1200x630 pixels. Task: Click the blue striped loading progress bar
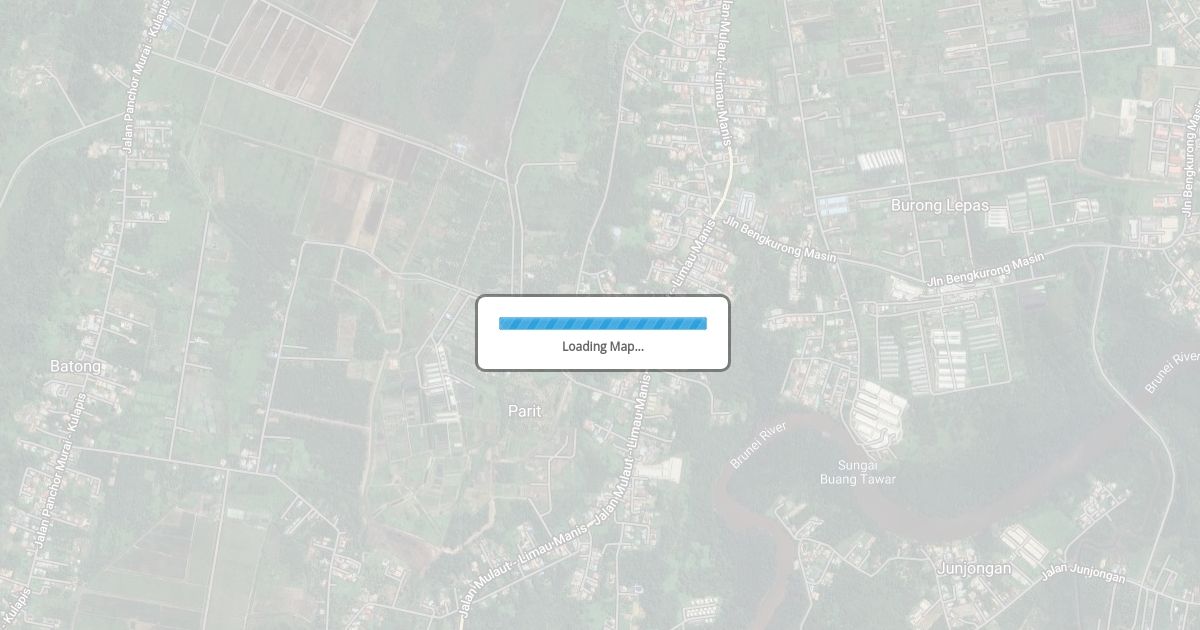click(603, 323)
